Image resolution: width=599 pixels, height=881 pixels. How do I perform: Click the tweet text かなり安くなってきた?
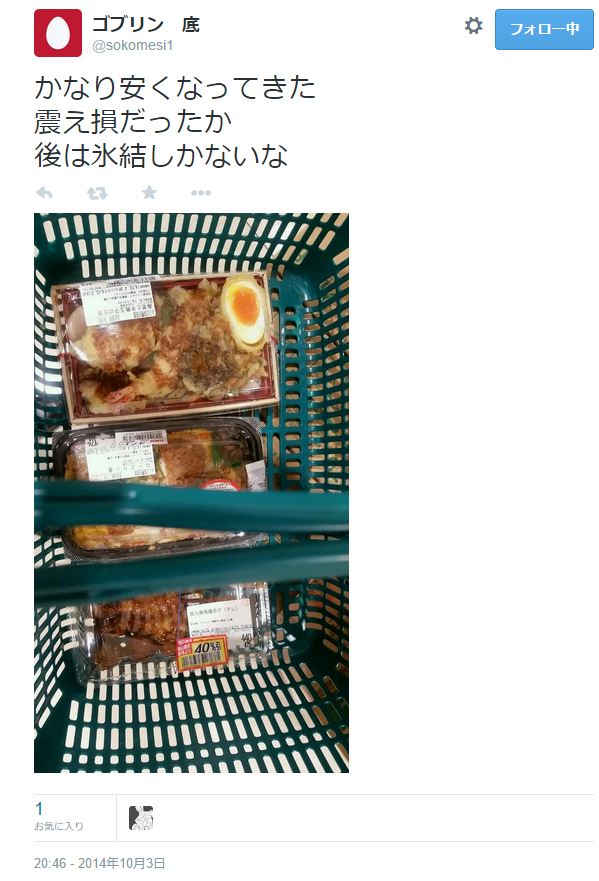(175, 88)
